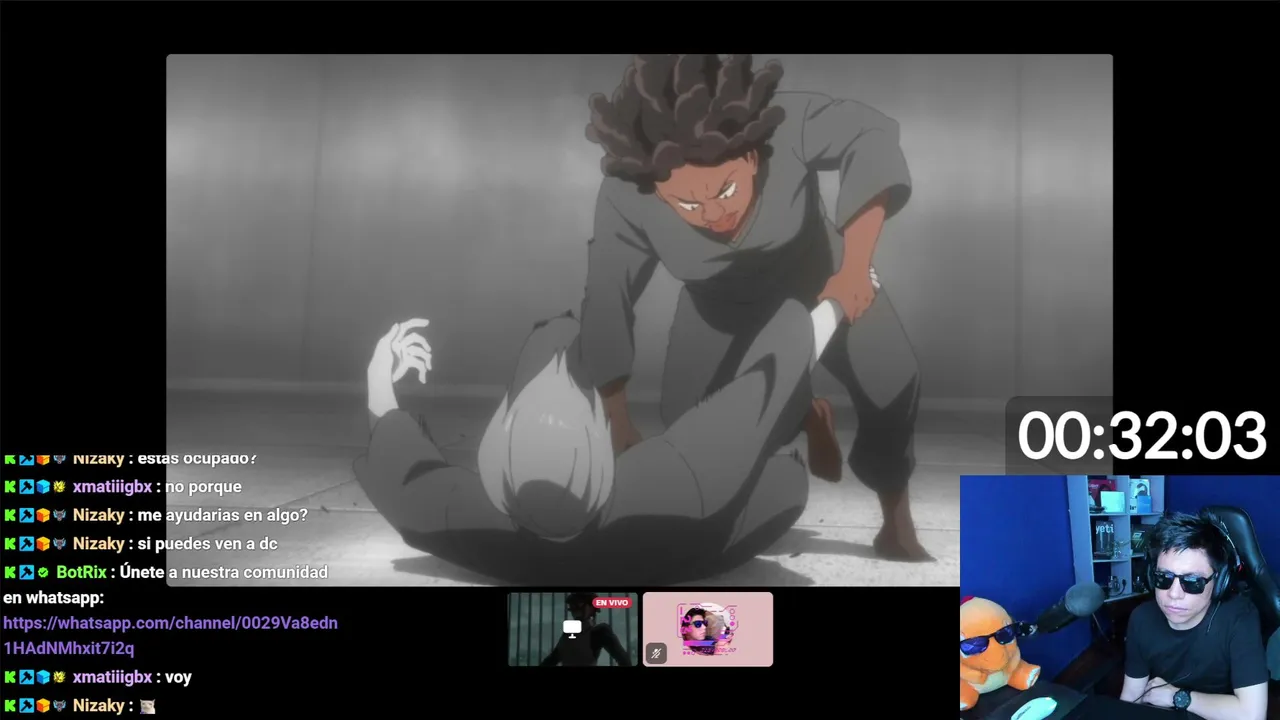Select the EN VIVO screen-share thumbnail
The height and width of the screenshot is (720, 1280).
point(572,629)
